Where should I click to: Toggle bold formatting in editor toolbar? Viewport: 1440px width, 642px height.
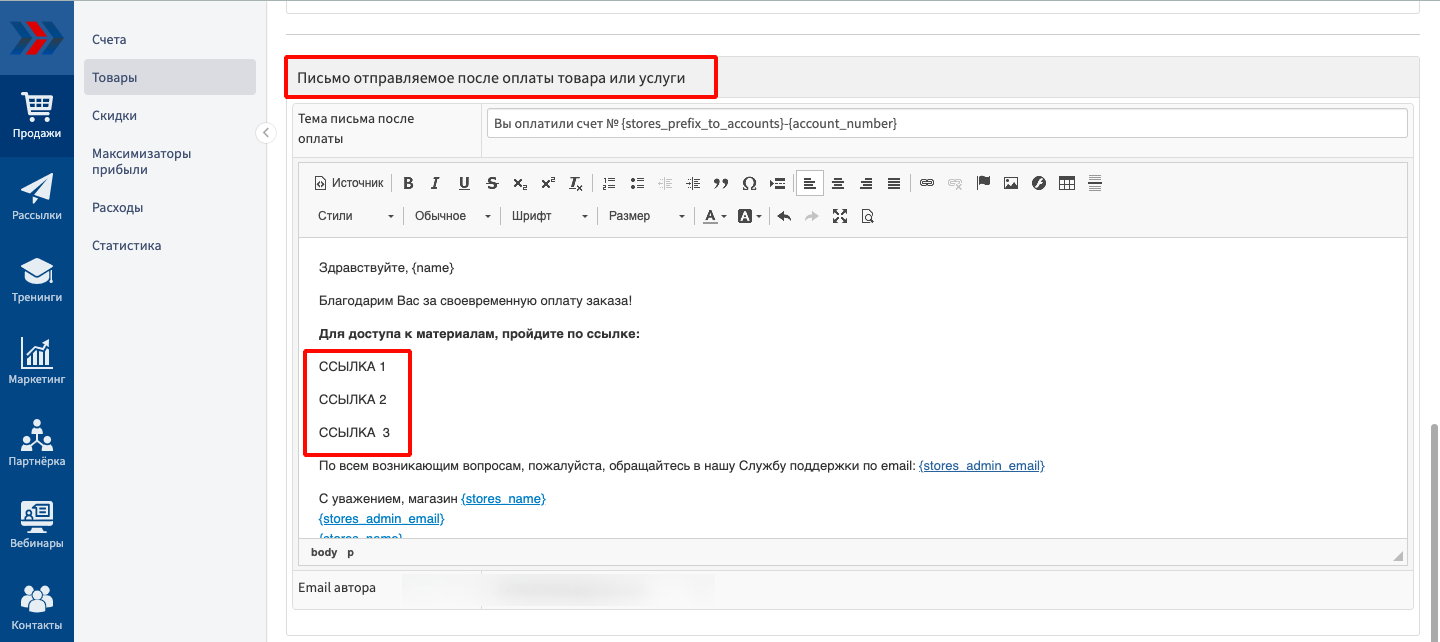(408, 183)
